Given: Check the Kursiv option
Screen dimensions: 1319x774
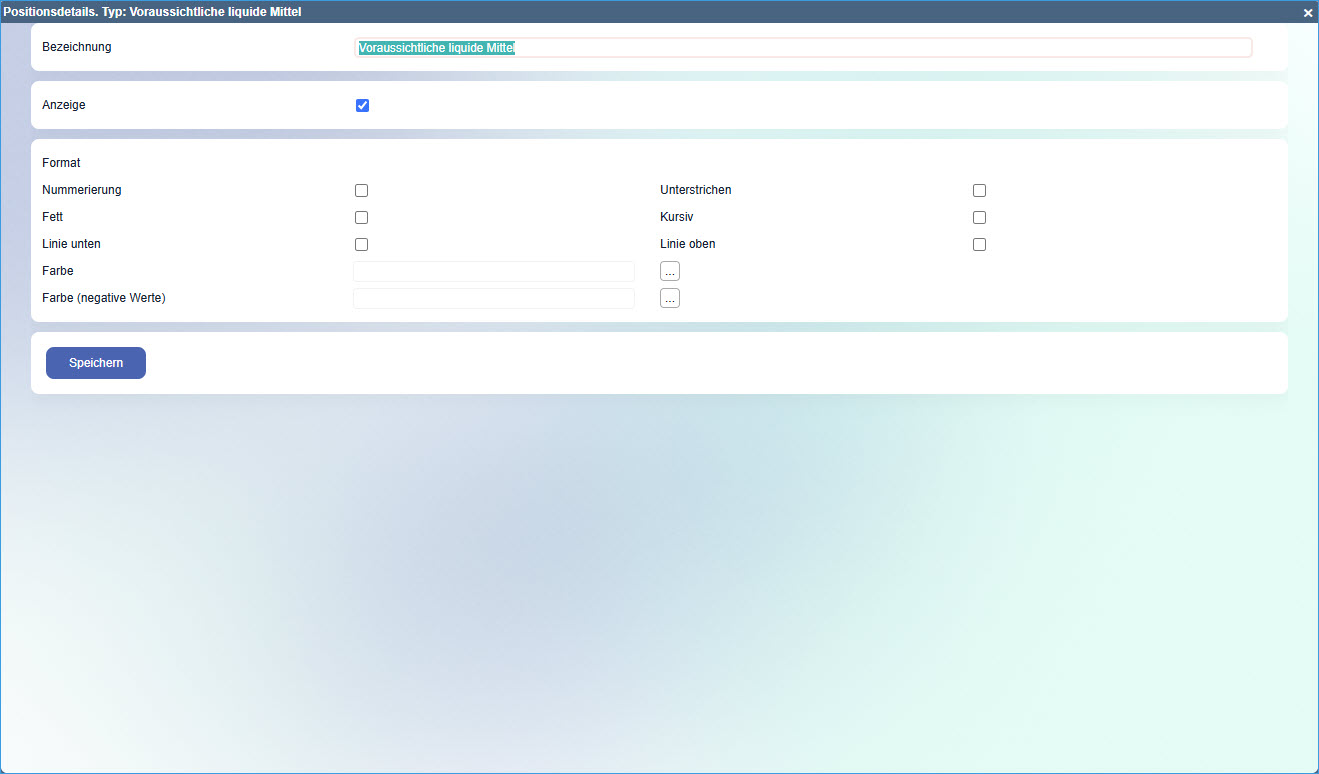Looking at the screenshot, I should click(980, 217).
